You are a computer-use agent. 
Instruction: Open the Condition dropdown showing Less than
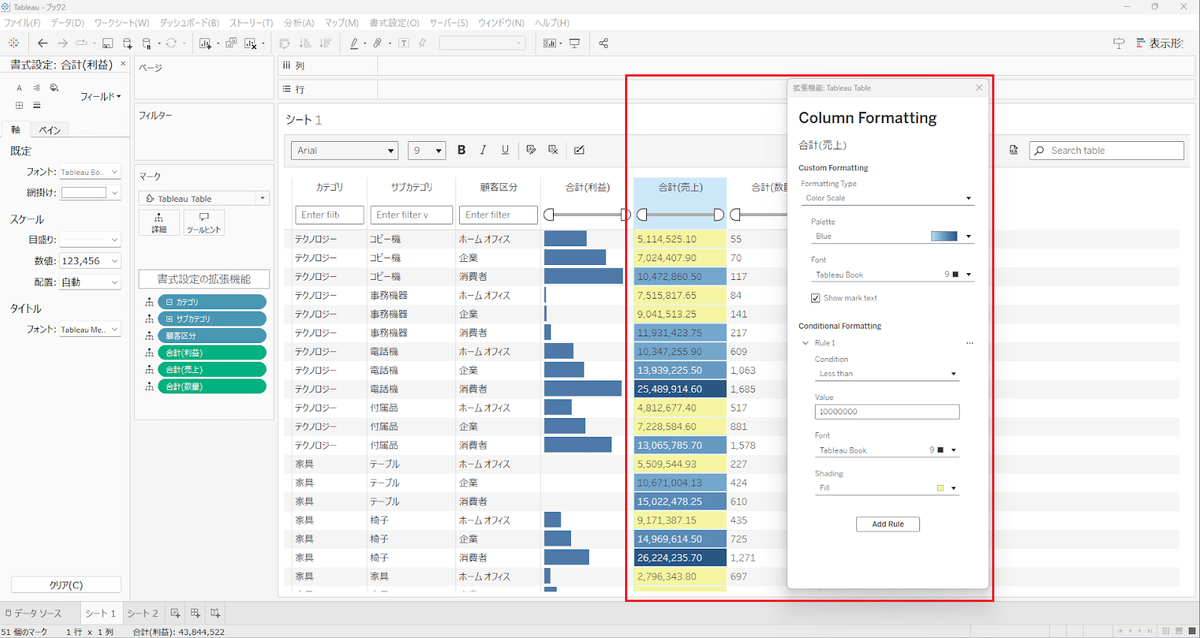[x=886, y=373]
